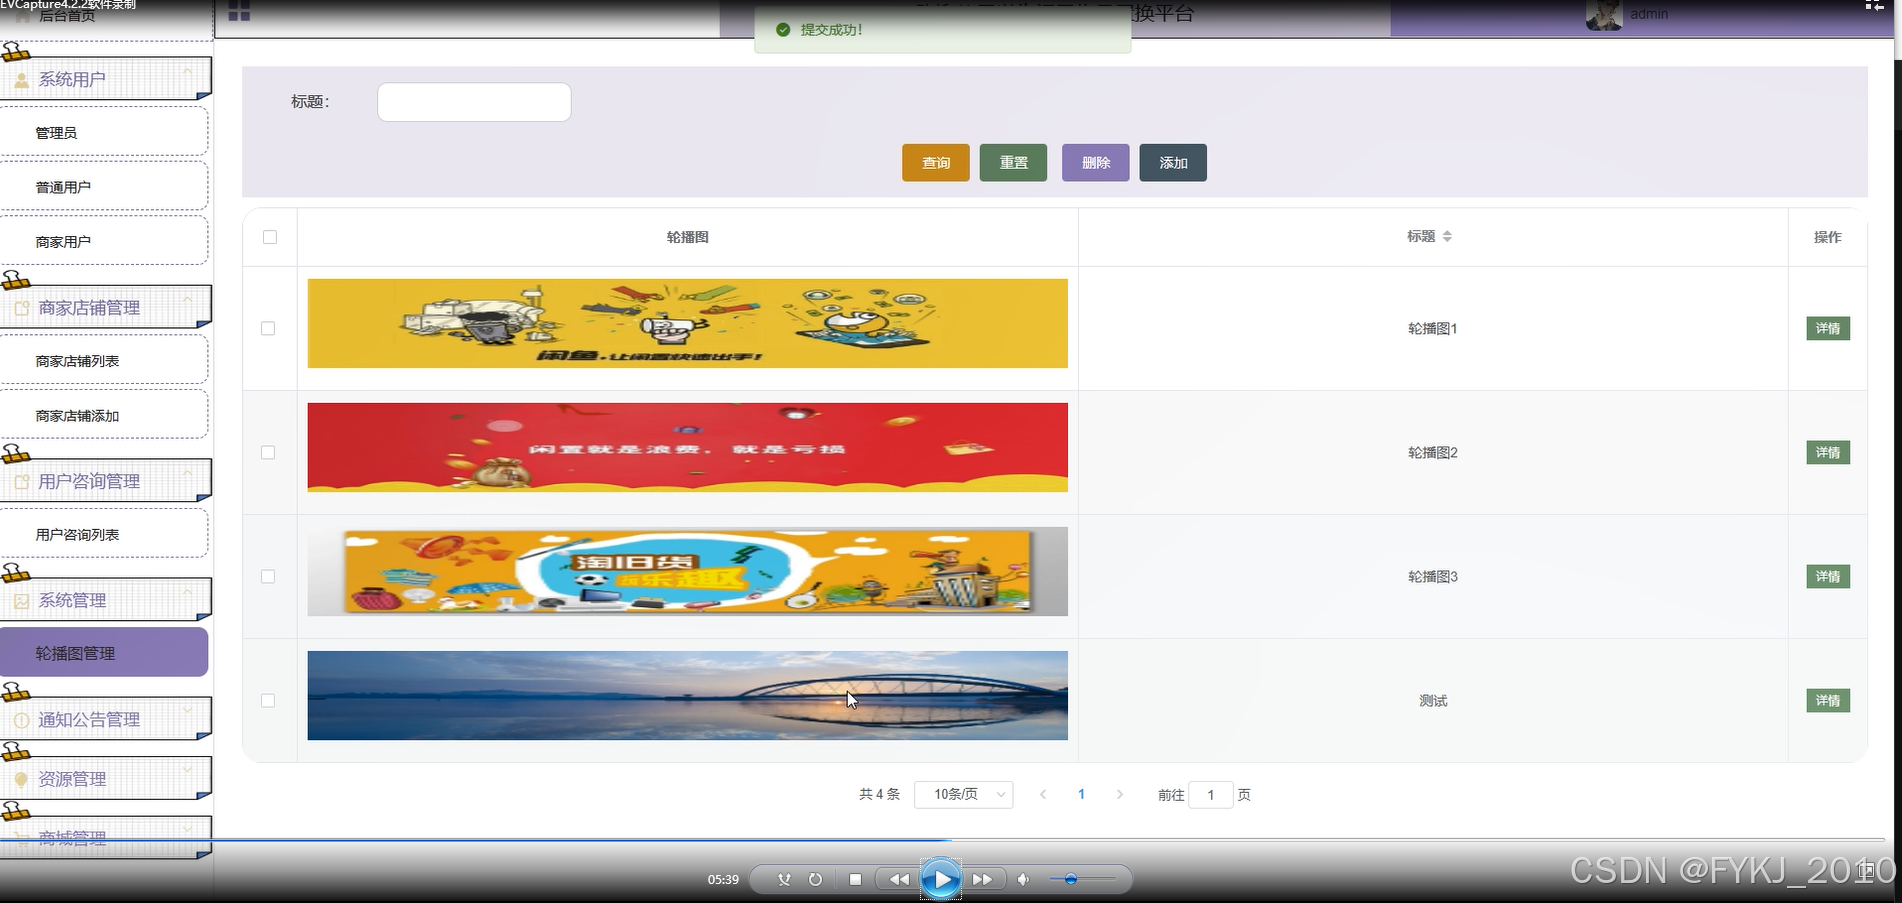Sort table by 标题 column arrows
This screenshot has width=1902, height=903.
1447,237
